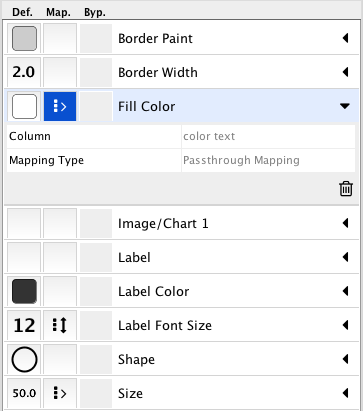Viewport: 363px width, 411px height.
Task: Choose default Shape circle icon
Action: pyautogui.click(x=24, y=359)
